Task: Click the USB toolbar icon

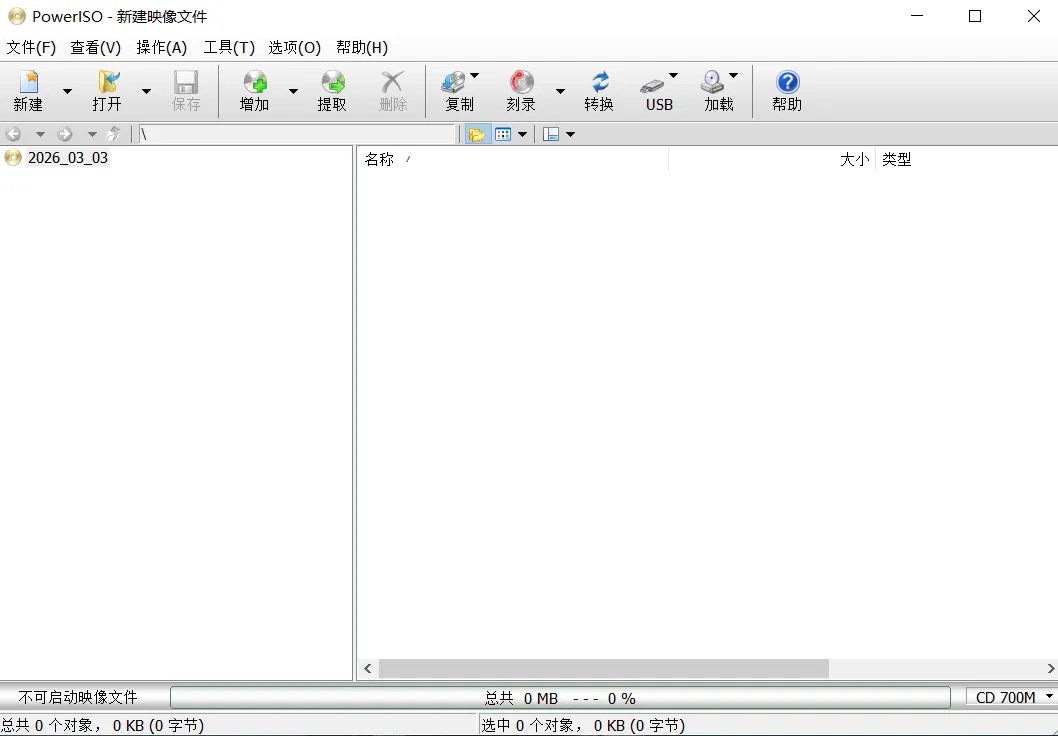Action: pos(659,91)
